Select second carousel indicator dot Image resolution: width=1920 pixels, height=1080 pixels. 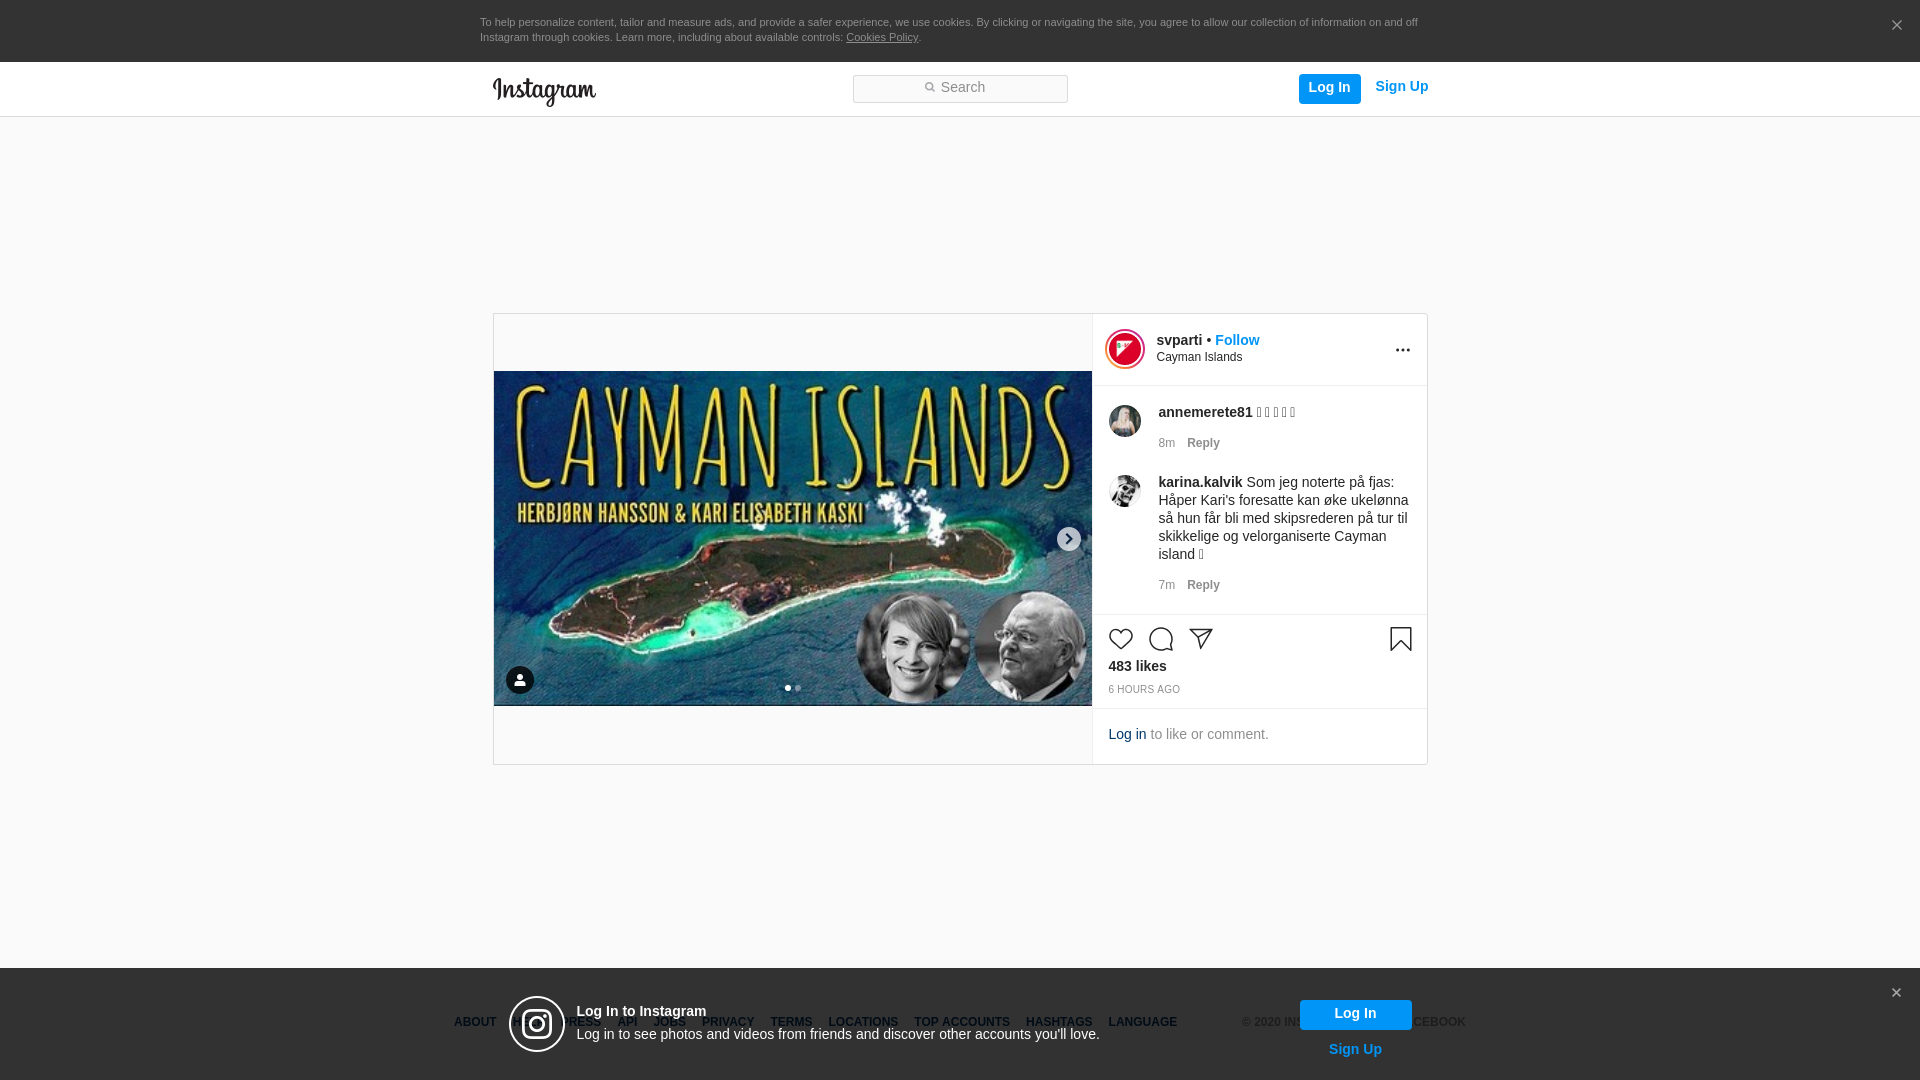point(798,688)
